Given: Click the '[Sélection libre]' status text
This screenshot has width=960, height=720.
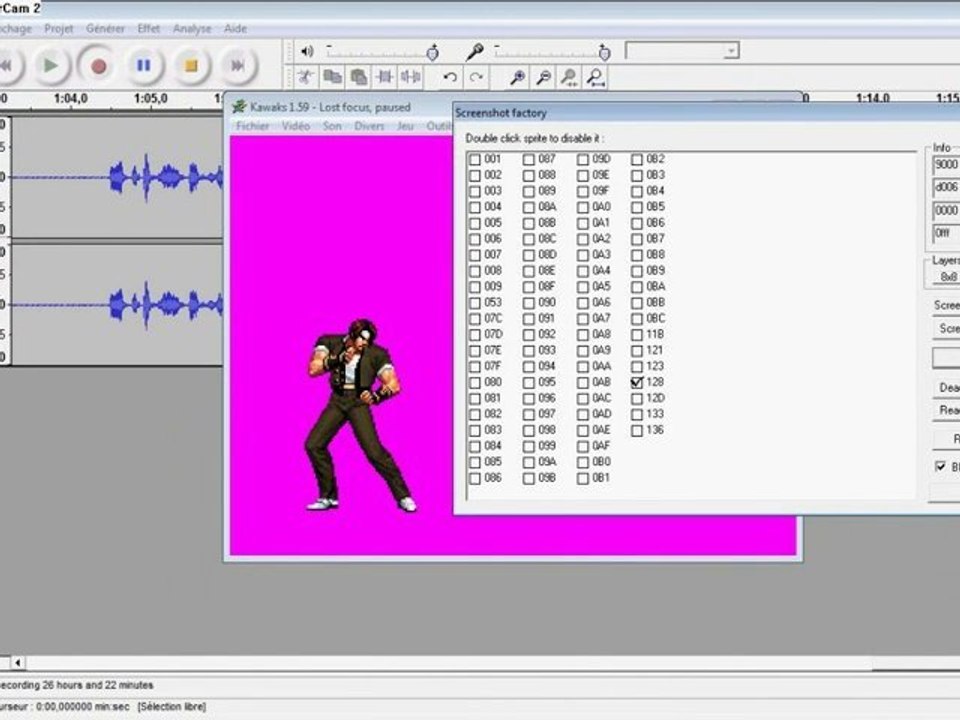Looking at the screenshot, I should 172,707.
